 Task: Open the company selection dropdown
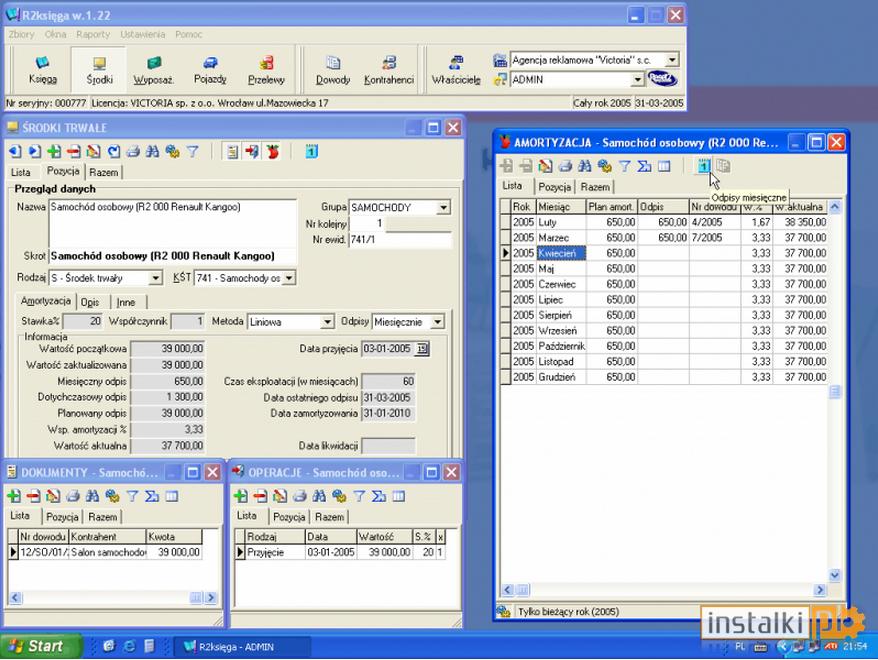click(672, 59)
